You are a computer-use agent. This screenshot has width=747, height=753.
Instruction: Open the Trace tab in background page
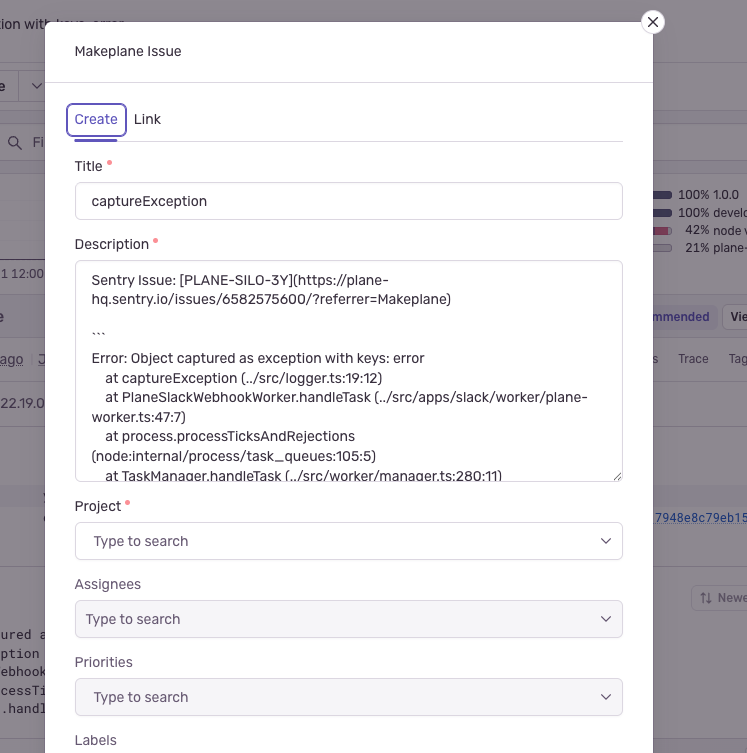tap(693, 359)
